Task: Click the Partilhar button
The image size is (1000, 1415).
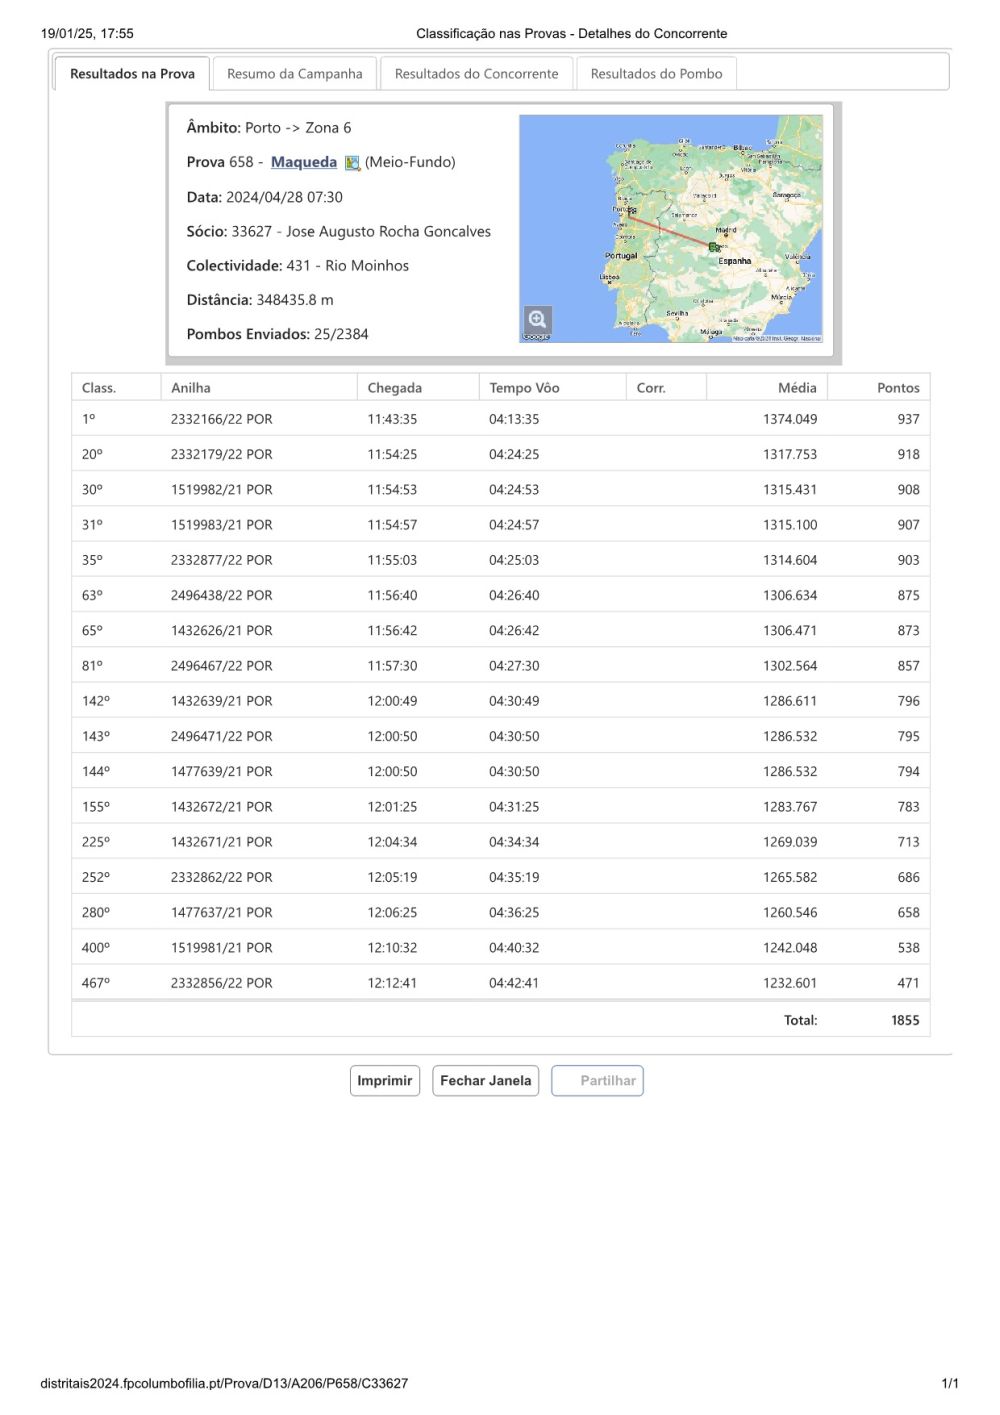Action: (x=597, y=1081)
